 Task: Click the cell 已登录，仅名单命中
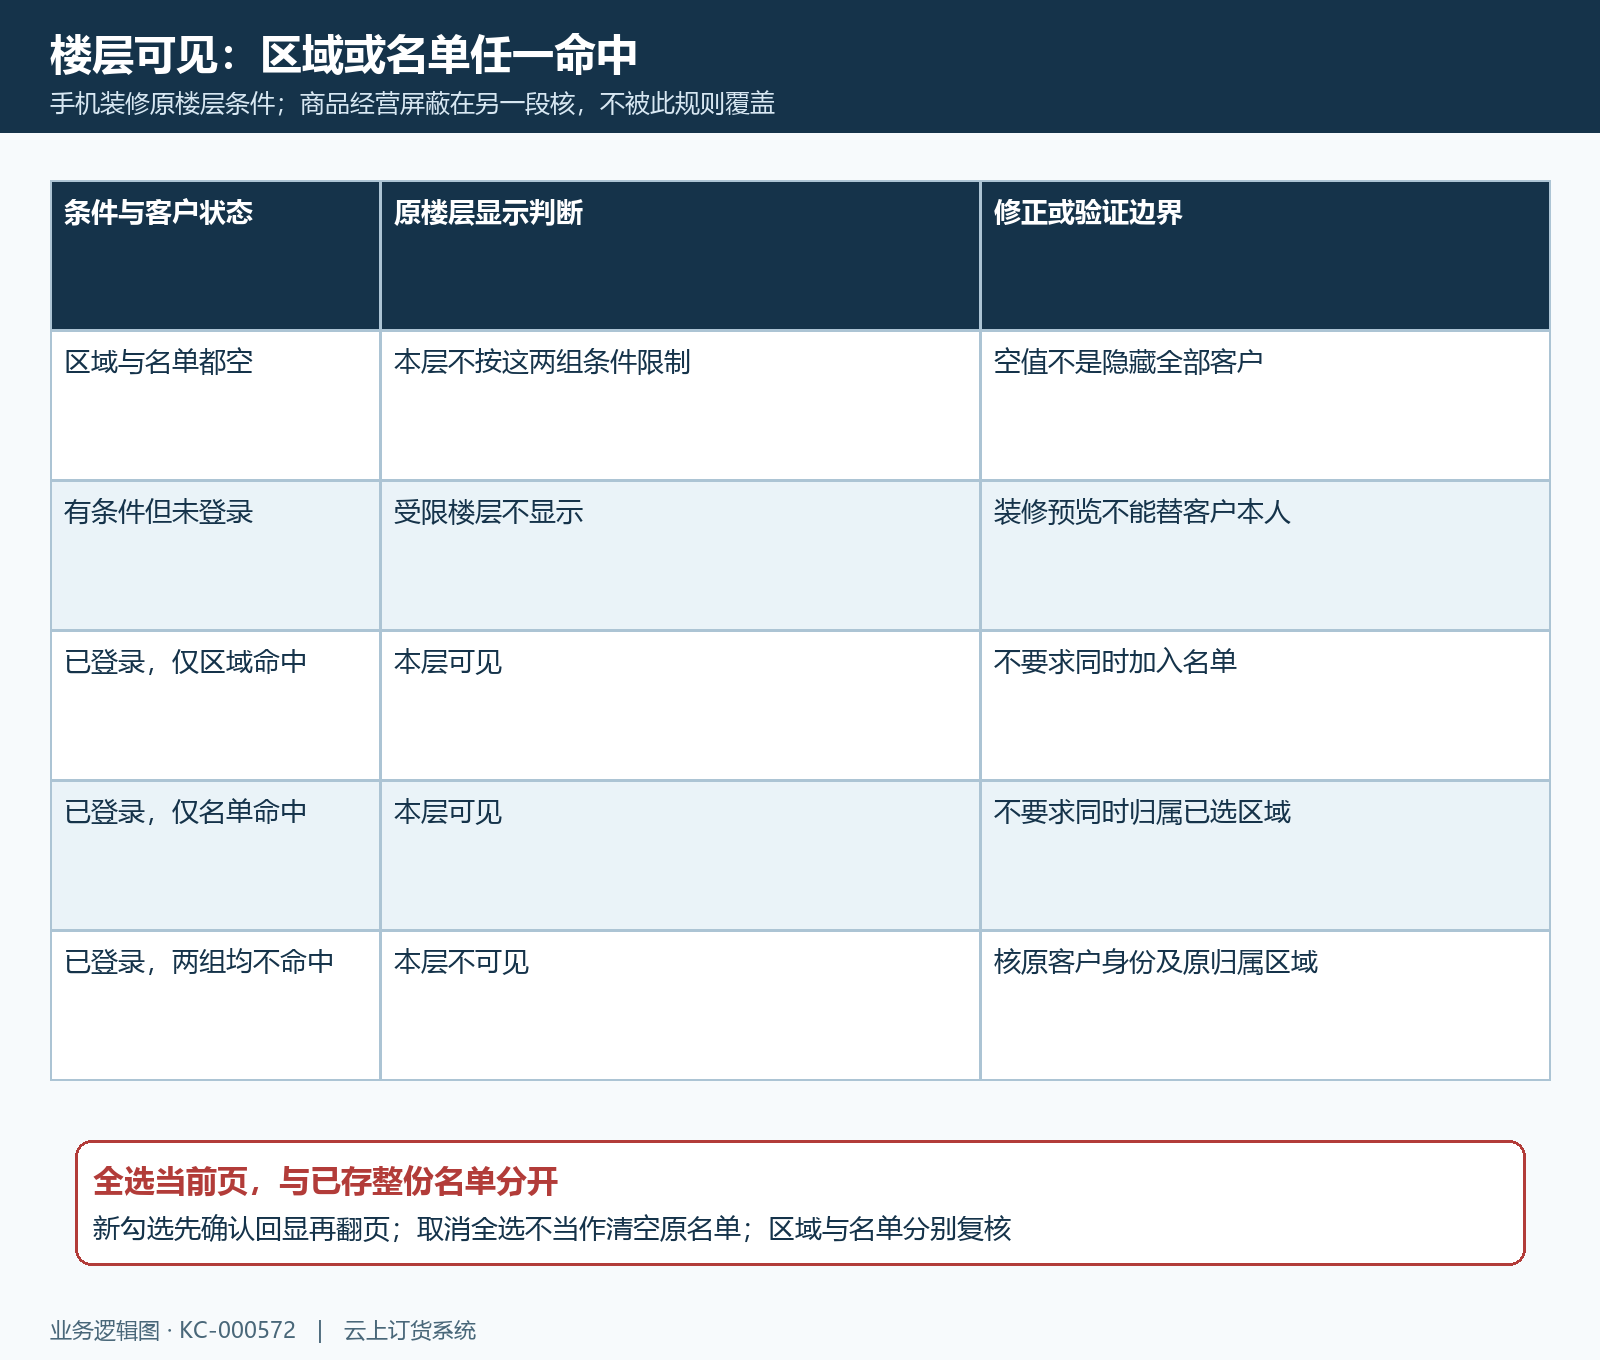point(215,856)
